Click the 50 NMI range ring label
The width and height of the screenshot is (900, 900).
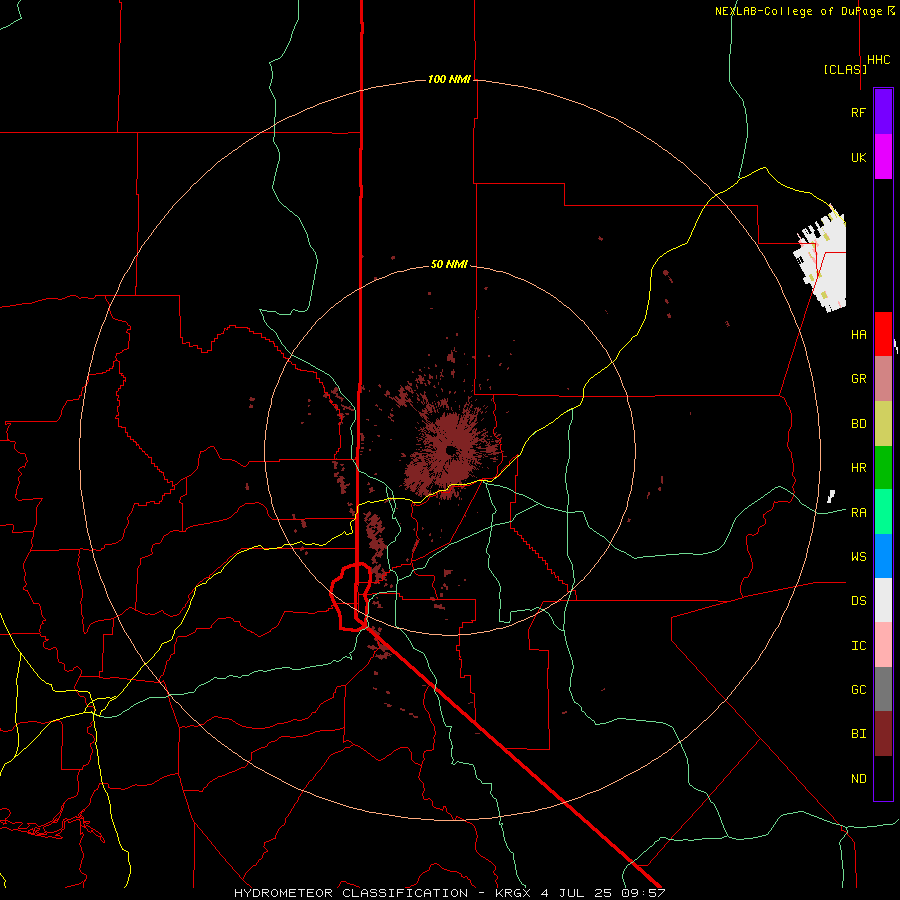pyautogui.click(x=449, y=264)
